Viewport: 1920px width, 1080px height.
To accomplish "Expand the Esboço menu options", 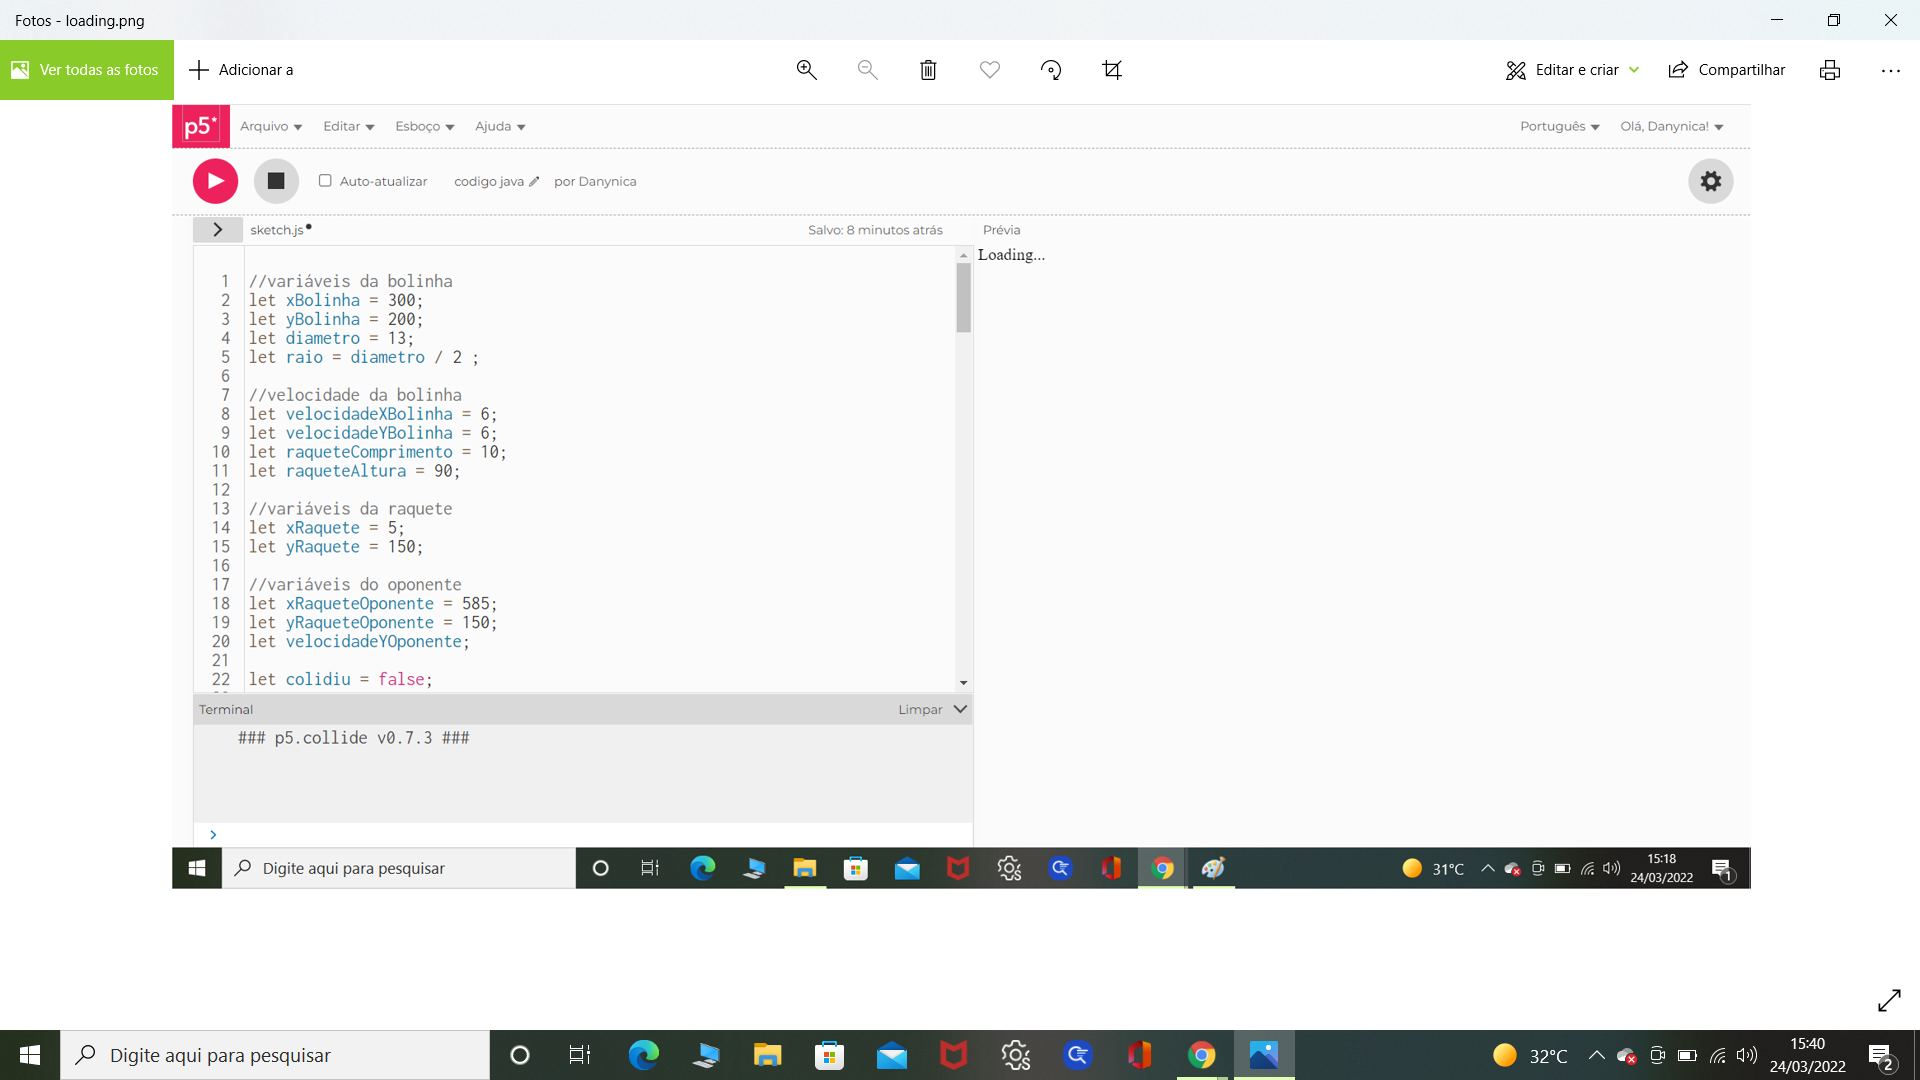I will coord(425,125).
